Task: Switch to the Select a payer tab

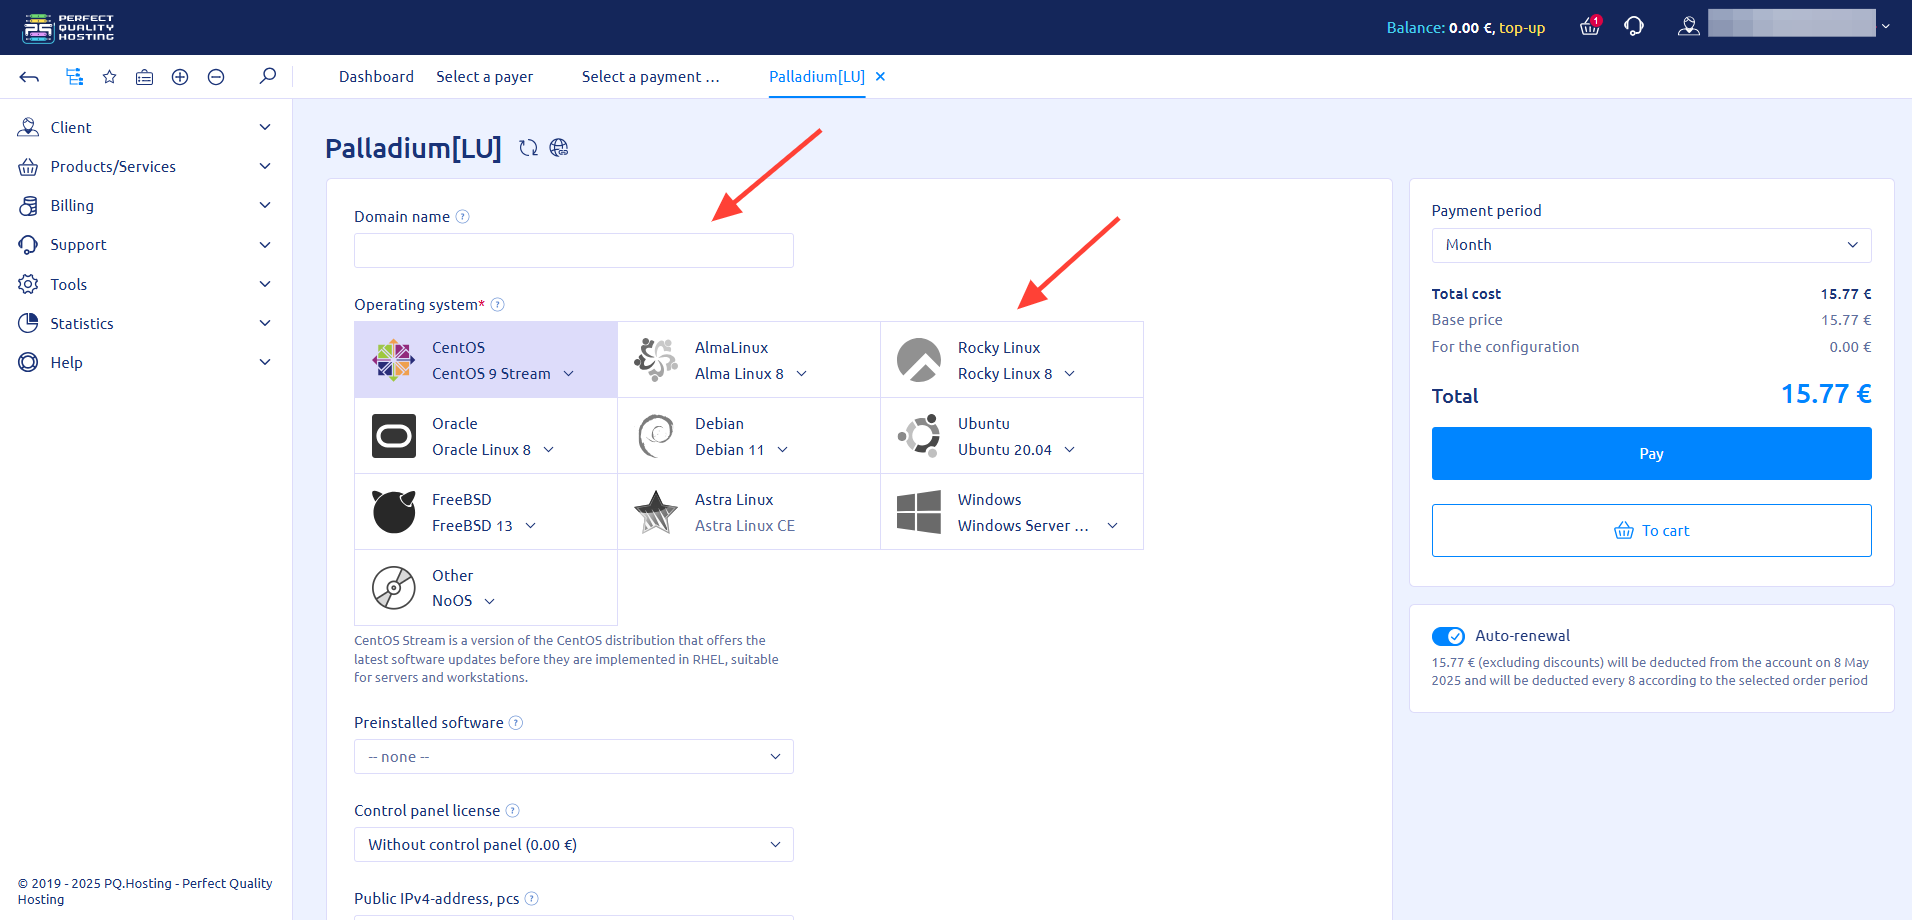Action: click(484, 77)
